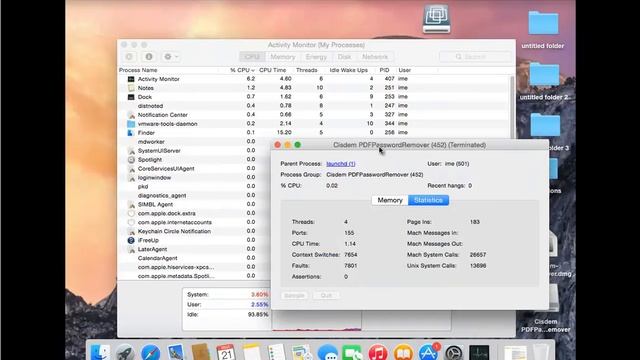This screenshot has width=640, height=360.
Task: Select the Notes process row
Action: pyautogui.click(x=313, y=88)
